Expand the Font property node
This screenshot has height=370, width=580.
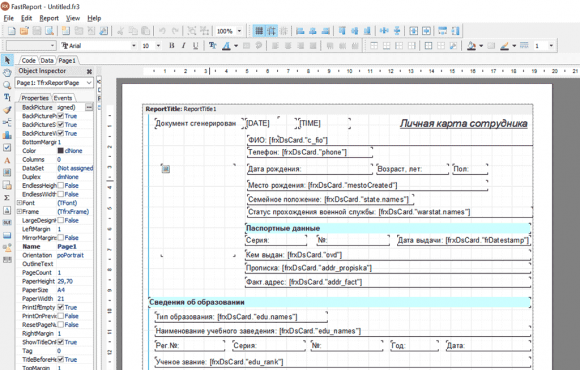point(19,203)
